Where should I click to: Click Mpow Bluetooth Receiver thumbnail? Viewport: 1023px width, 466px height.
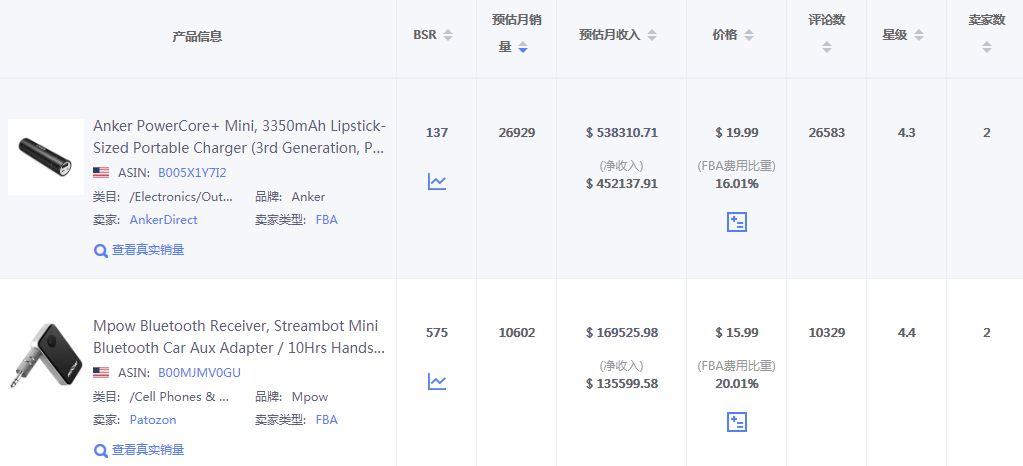tap(46, 357)
